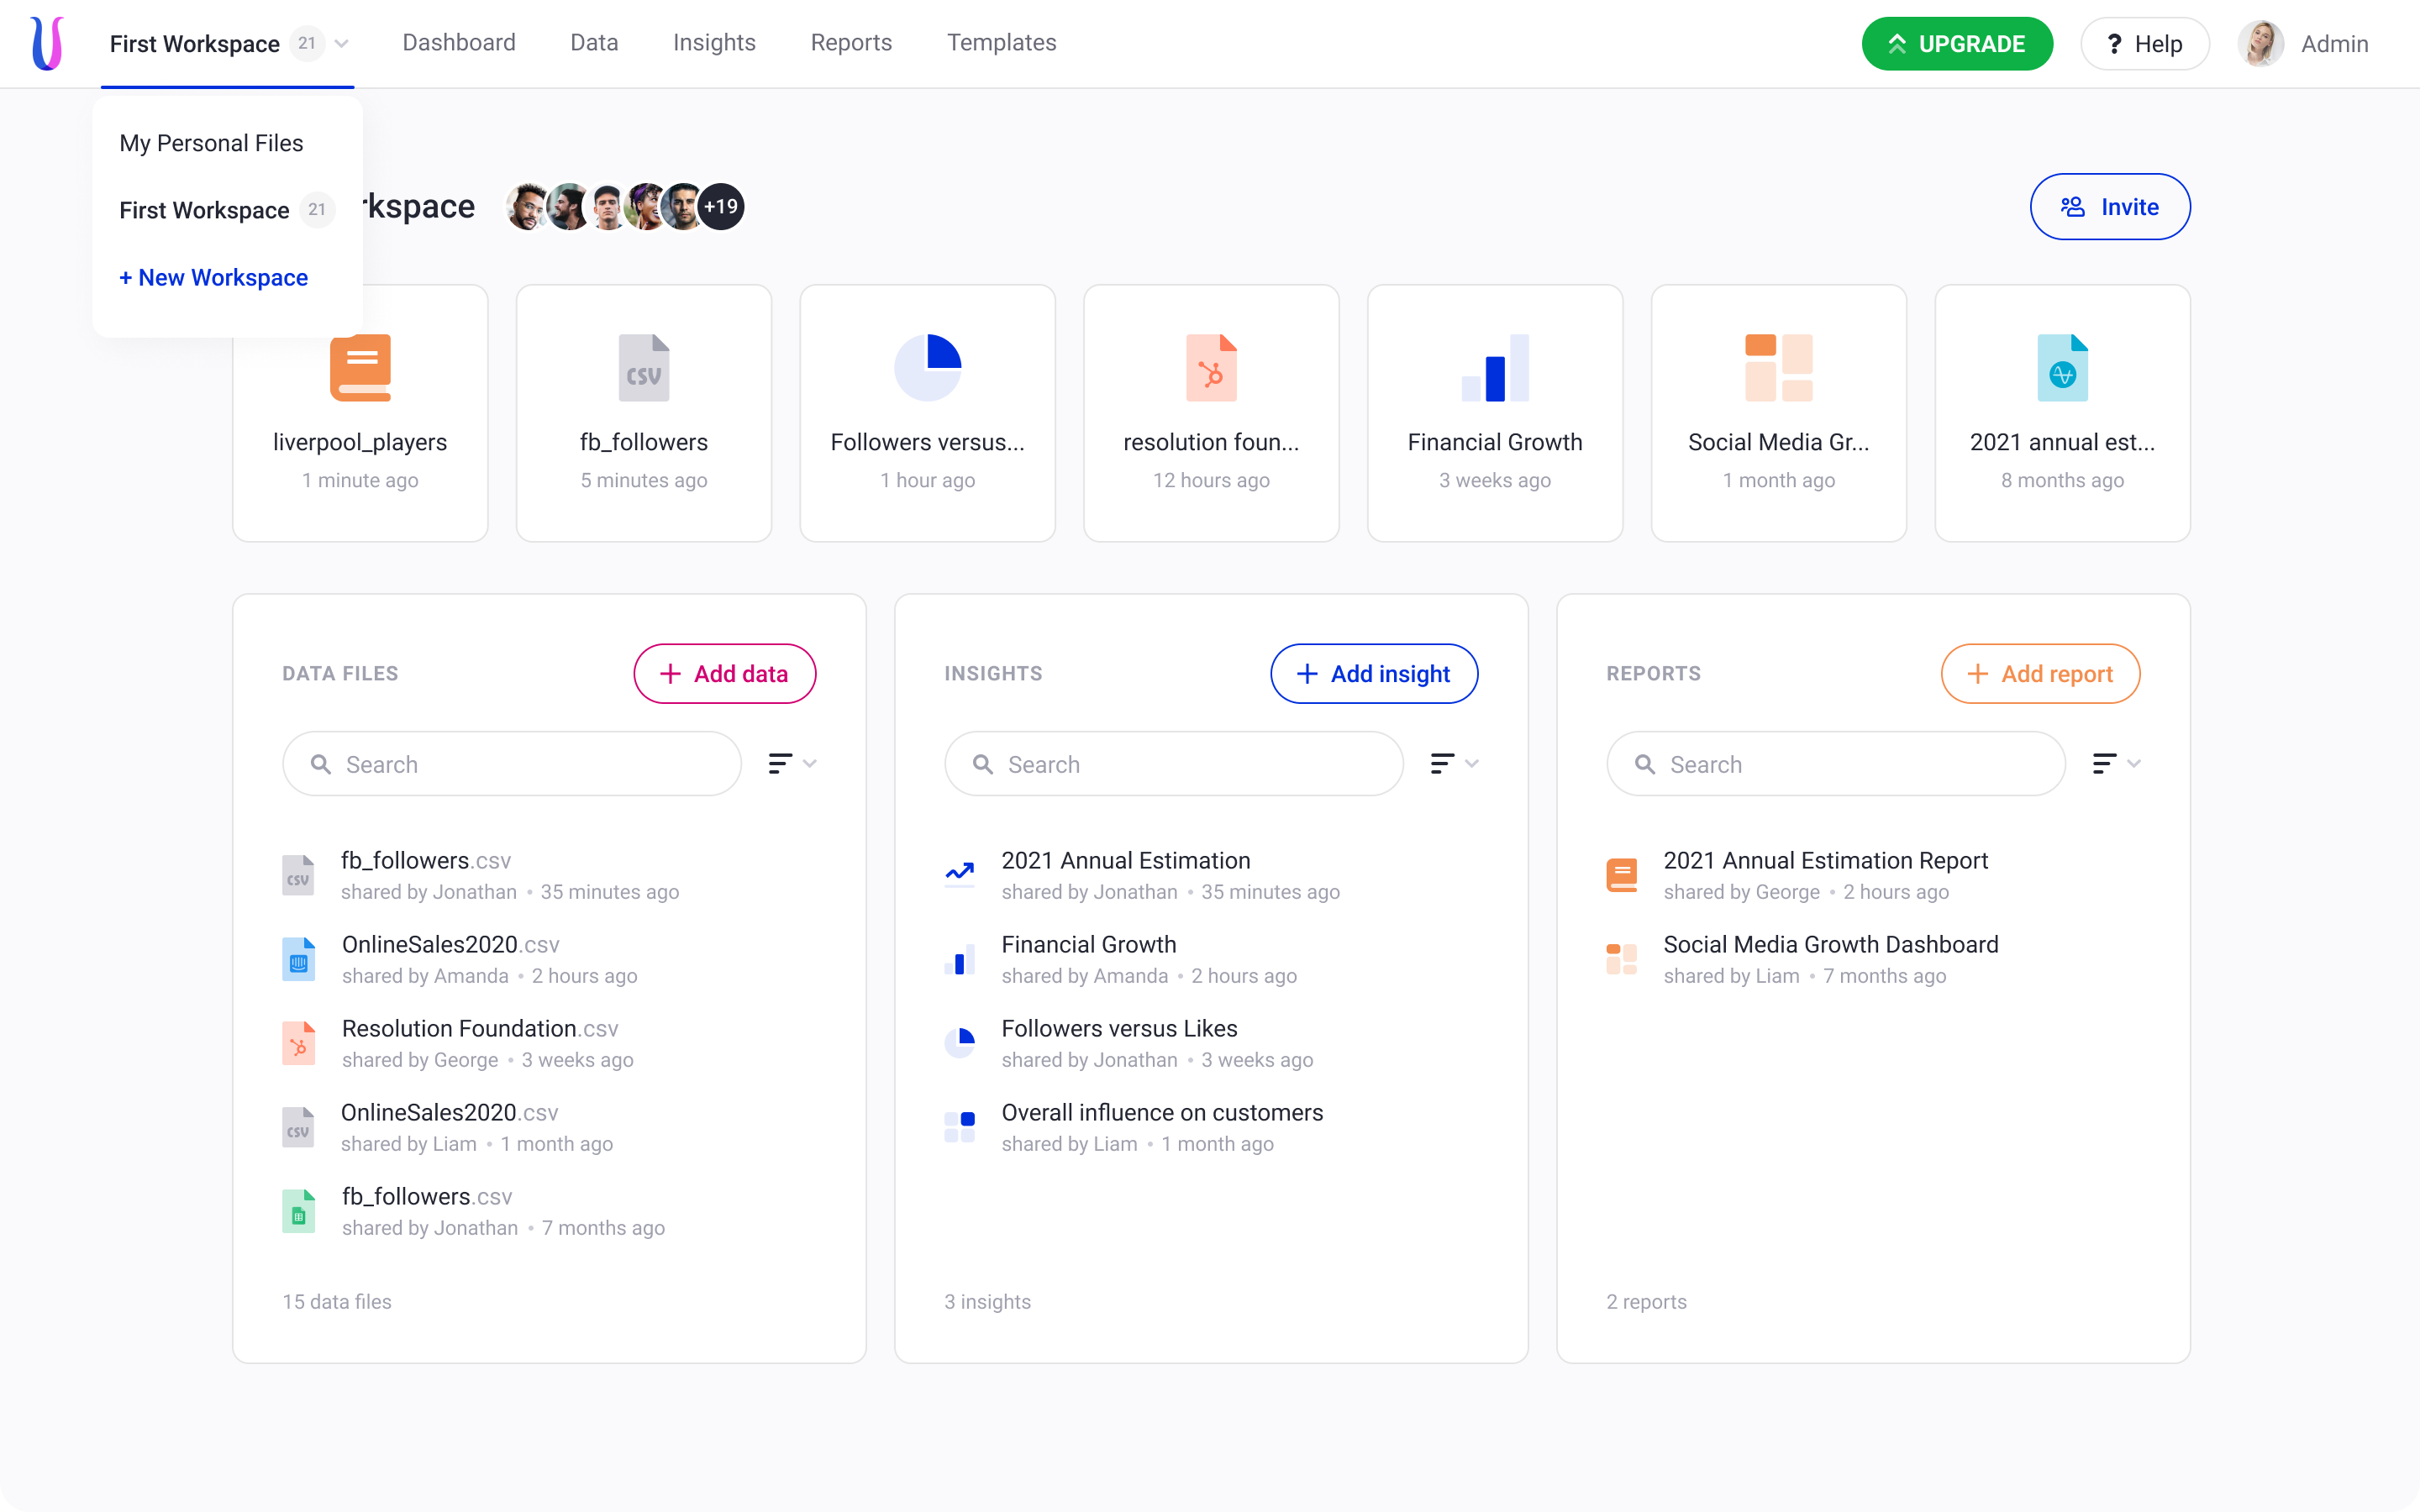2420x1512 pixels.
Task: Click the Financial Growth bar chart card
Action: (x=1494, y=412)
